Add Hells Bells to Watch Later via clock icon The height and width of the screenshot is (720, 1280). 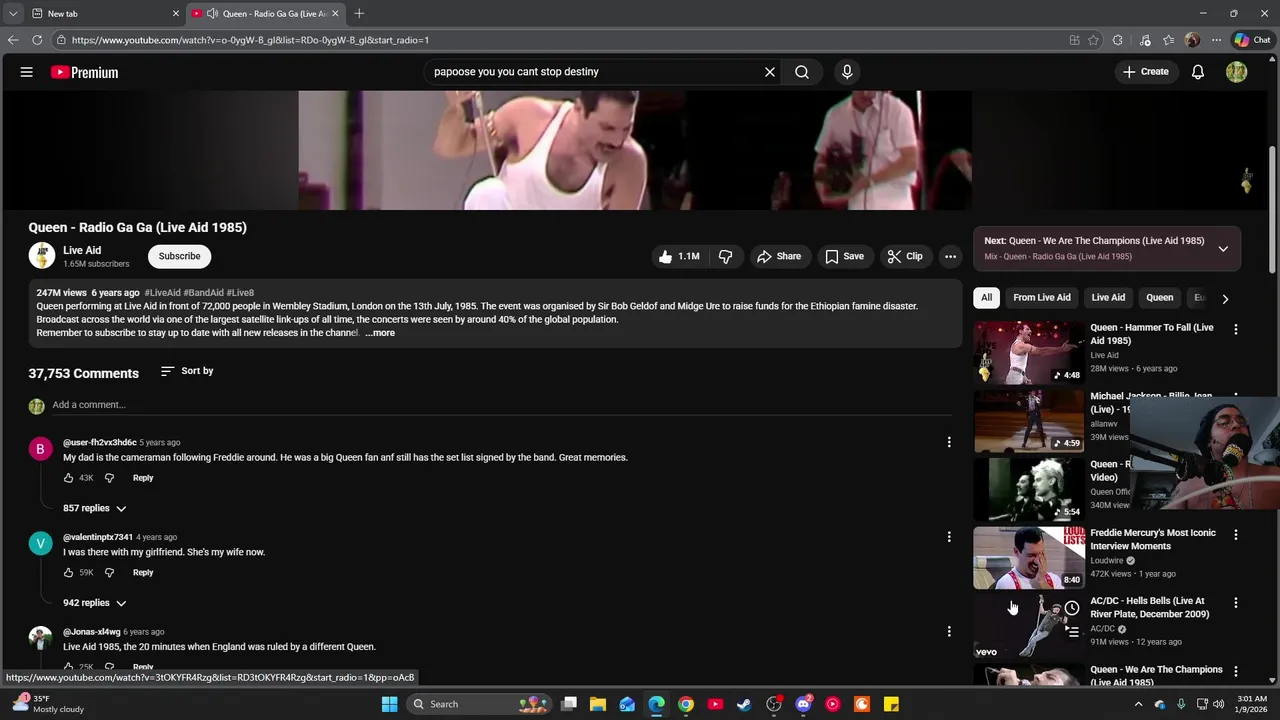tap(1072, 608)
